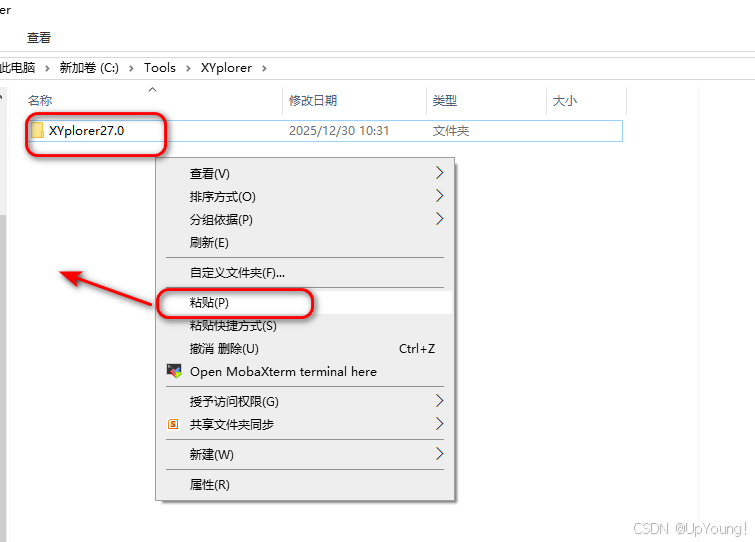Screen dimensions: 755x542
Task: Expand chevron after XYplorer breadcrumb
Action: [264, 68]
